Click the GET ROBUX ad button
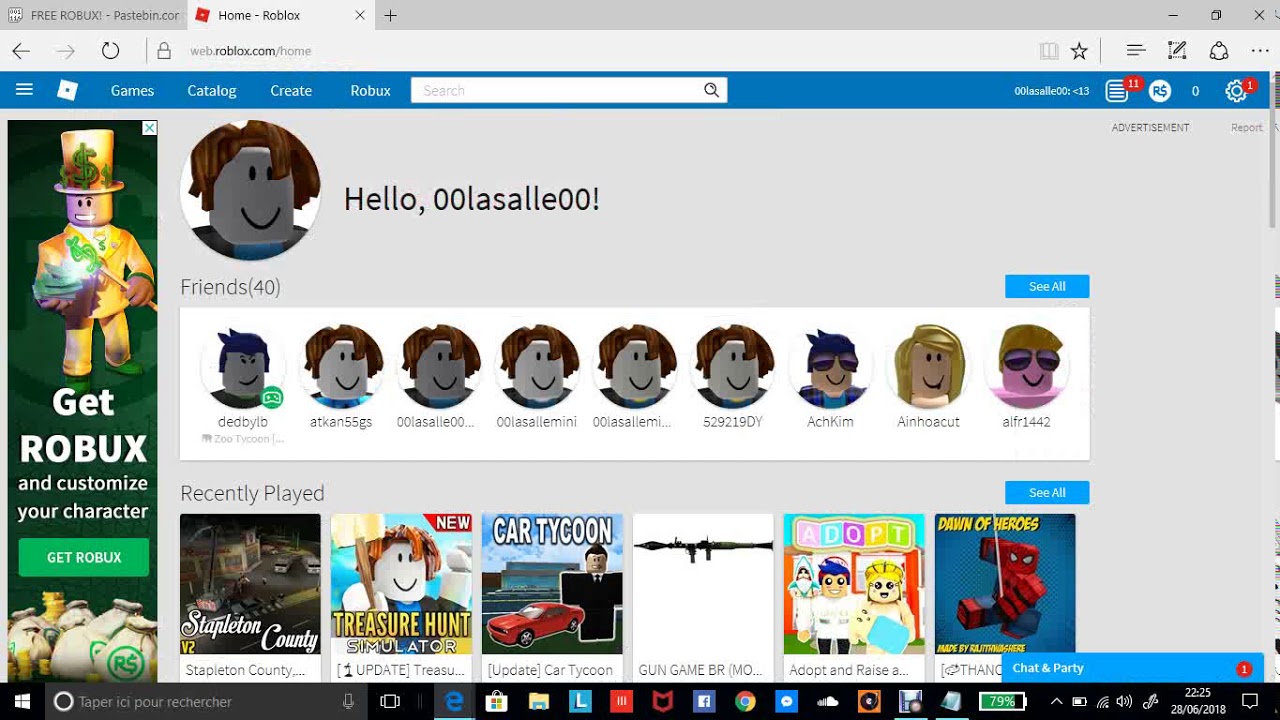 point(84,557)
